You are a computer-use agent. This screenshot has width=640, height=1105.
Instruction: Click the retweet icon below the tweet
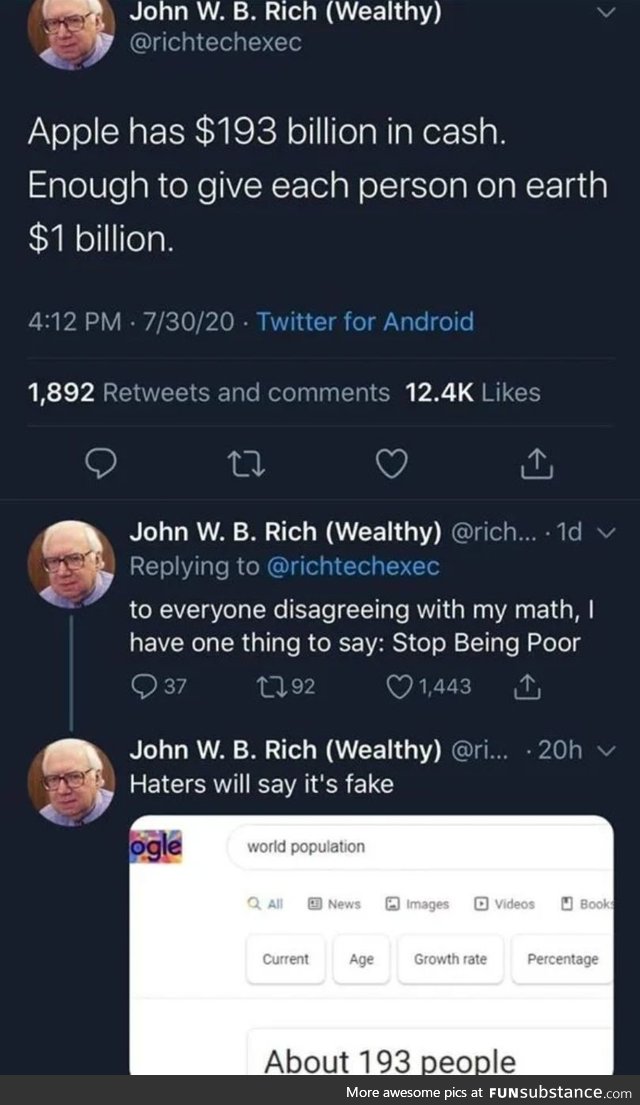click(247, 463)
